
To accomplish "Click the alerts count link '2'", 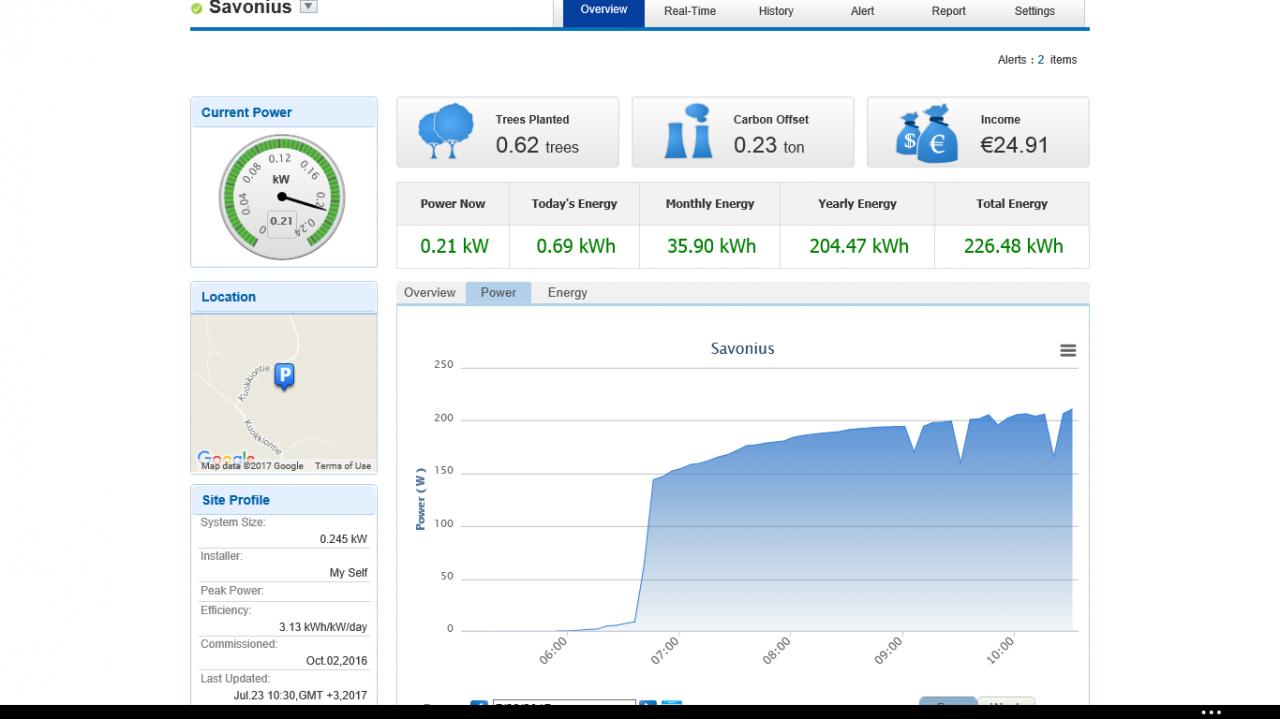I will click(x=1041, y=60).
